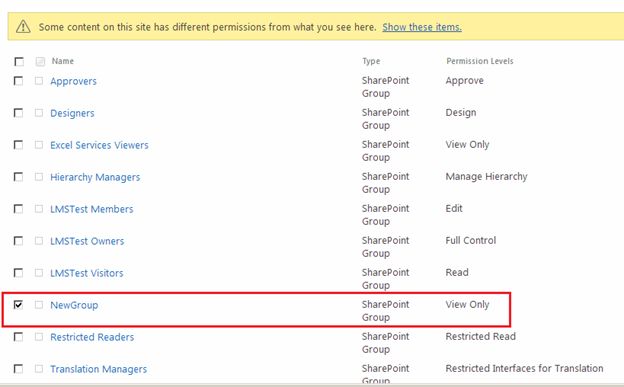Click 'Restricted Interfaces for Translation' text

(524, 368)
